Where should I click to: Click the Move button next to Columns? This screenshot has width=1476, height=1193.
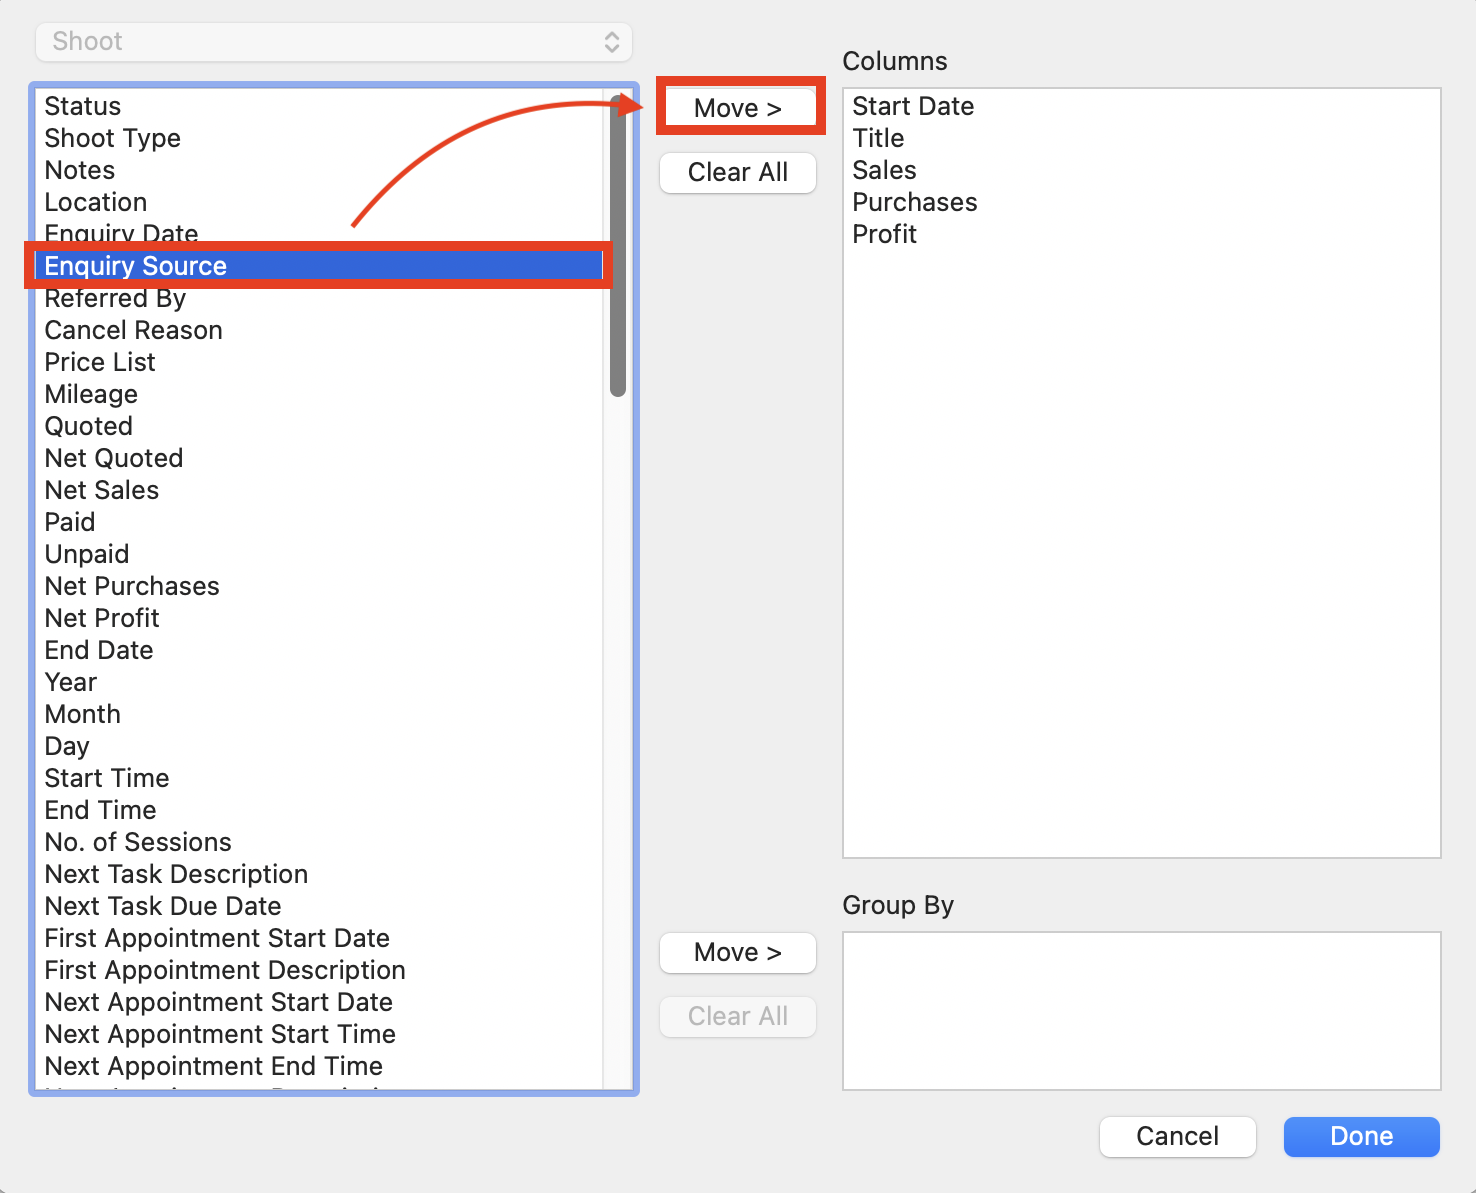pyautogui.click(x=739, y=107)
